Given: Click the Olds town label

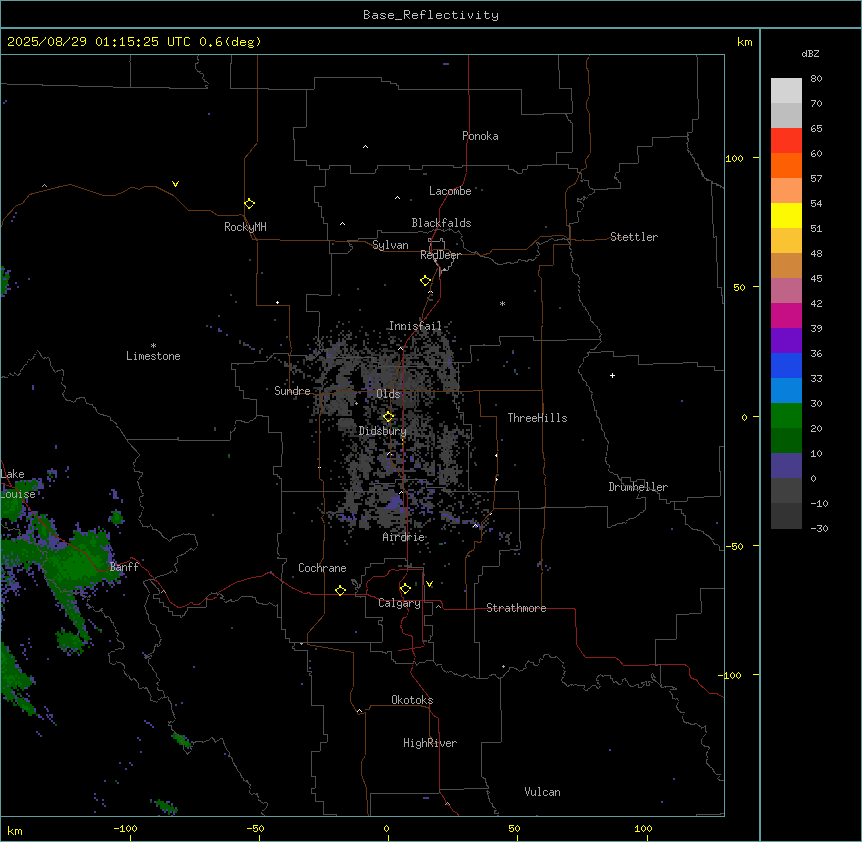Looking at the screenshot, I should pyautogui.click(x=388, y=394).
